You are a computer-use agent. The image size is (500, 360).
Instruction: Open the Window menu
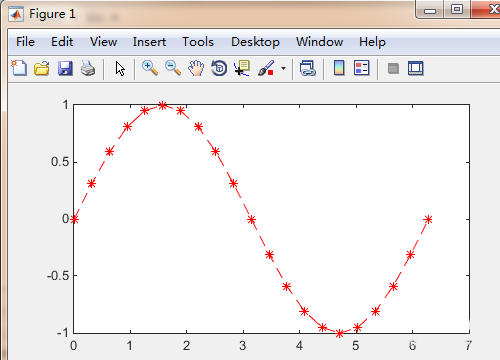point(319,42)
